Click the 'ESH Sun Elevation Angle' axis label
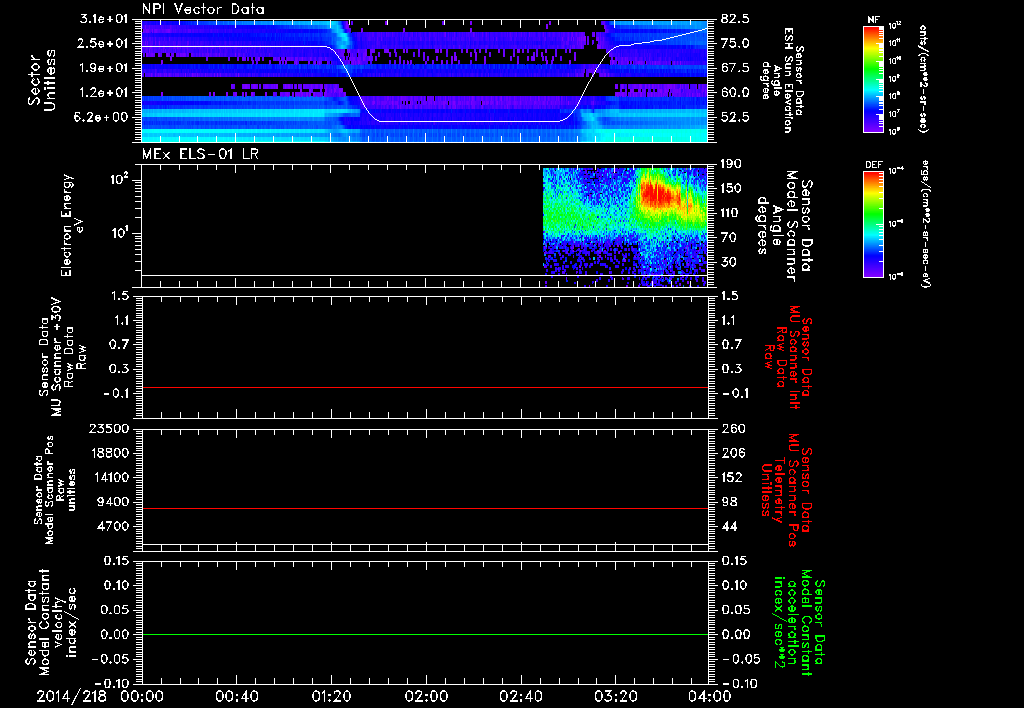The image size is (1024, 708). tap(783, 80)
